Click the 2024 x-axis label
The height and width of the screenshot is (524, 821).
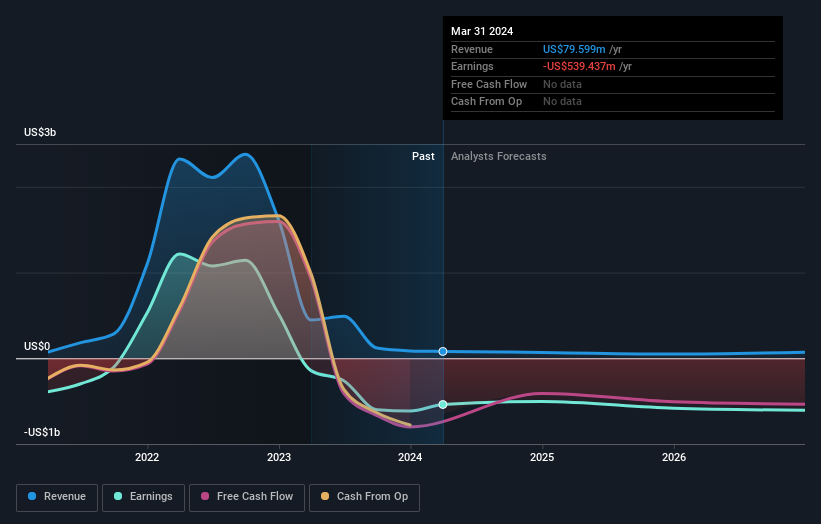[x=410, y=458]
